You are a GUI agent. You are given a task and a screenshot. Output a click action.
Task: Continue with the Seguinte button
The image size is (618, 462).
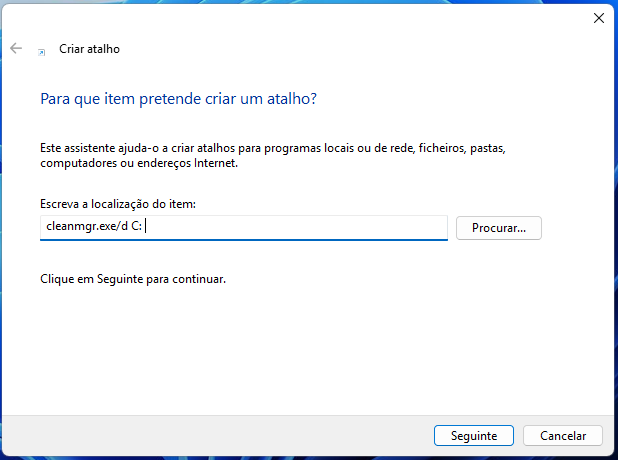[x=474, y=436]
